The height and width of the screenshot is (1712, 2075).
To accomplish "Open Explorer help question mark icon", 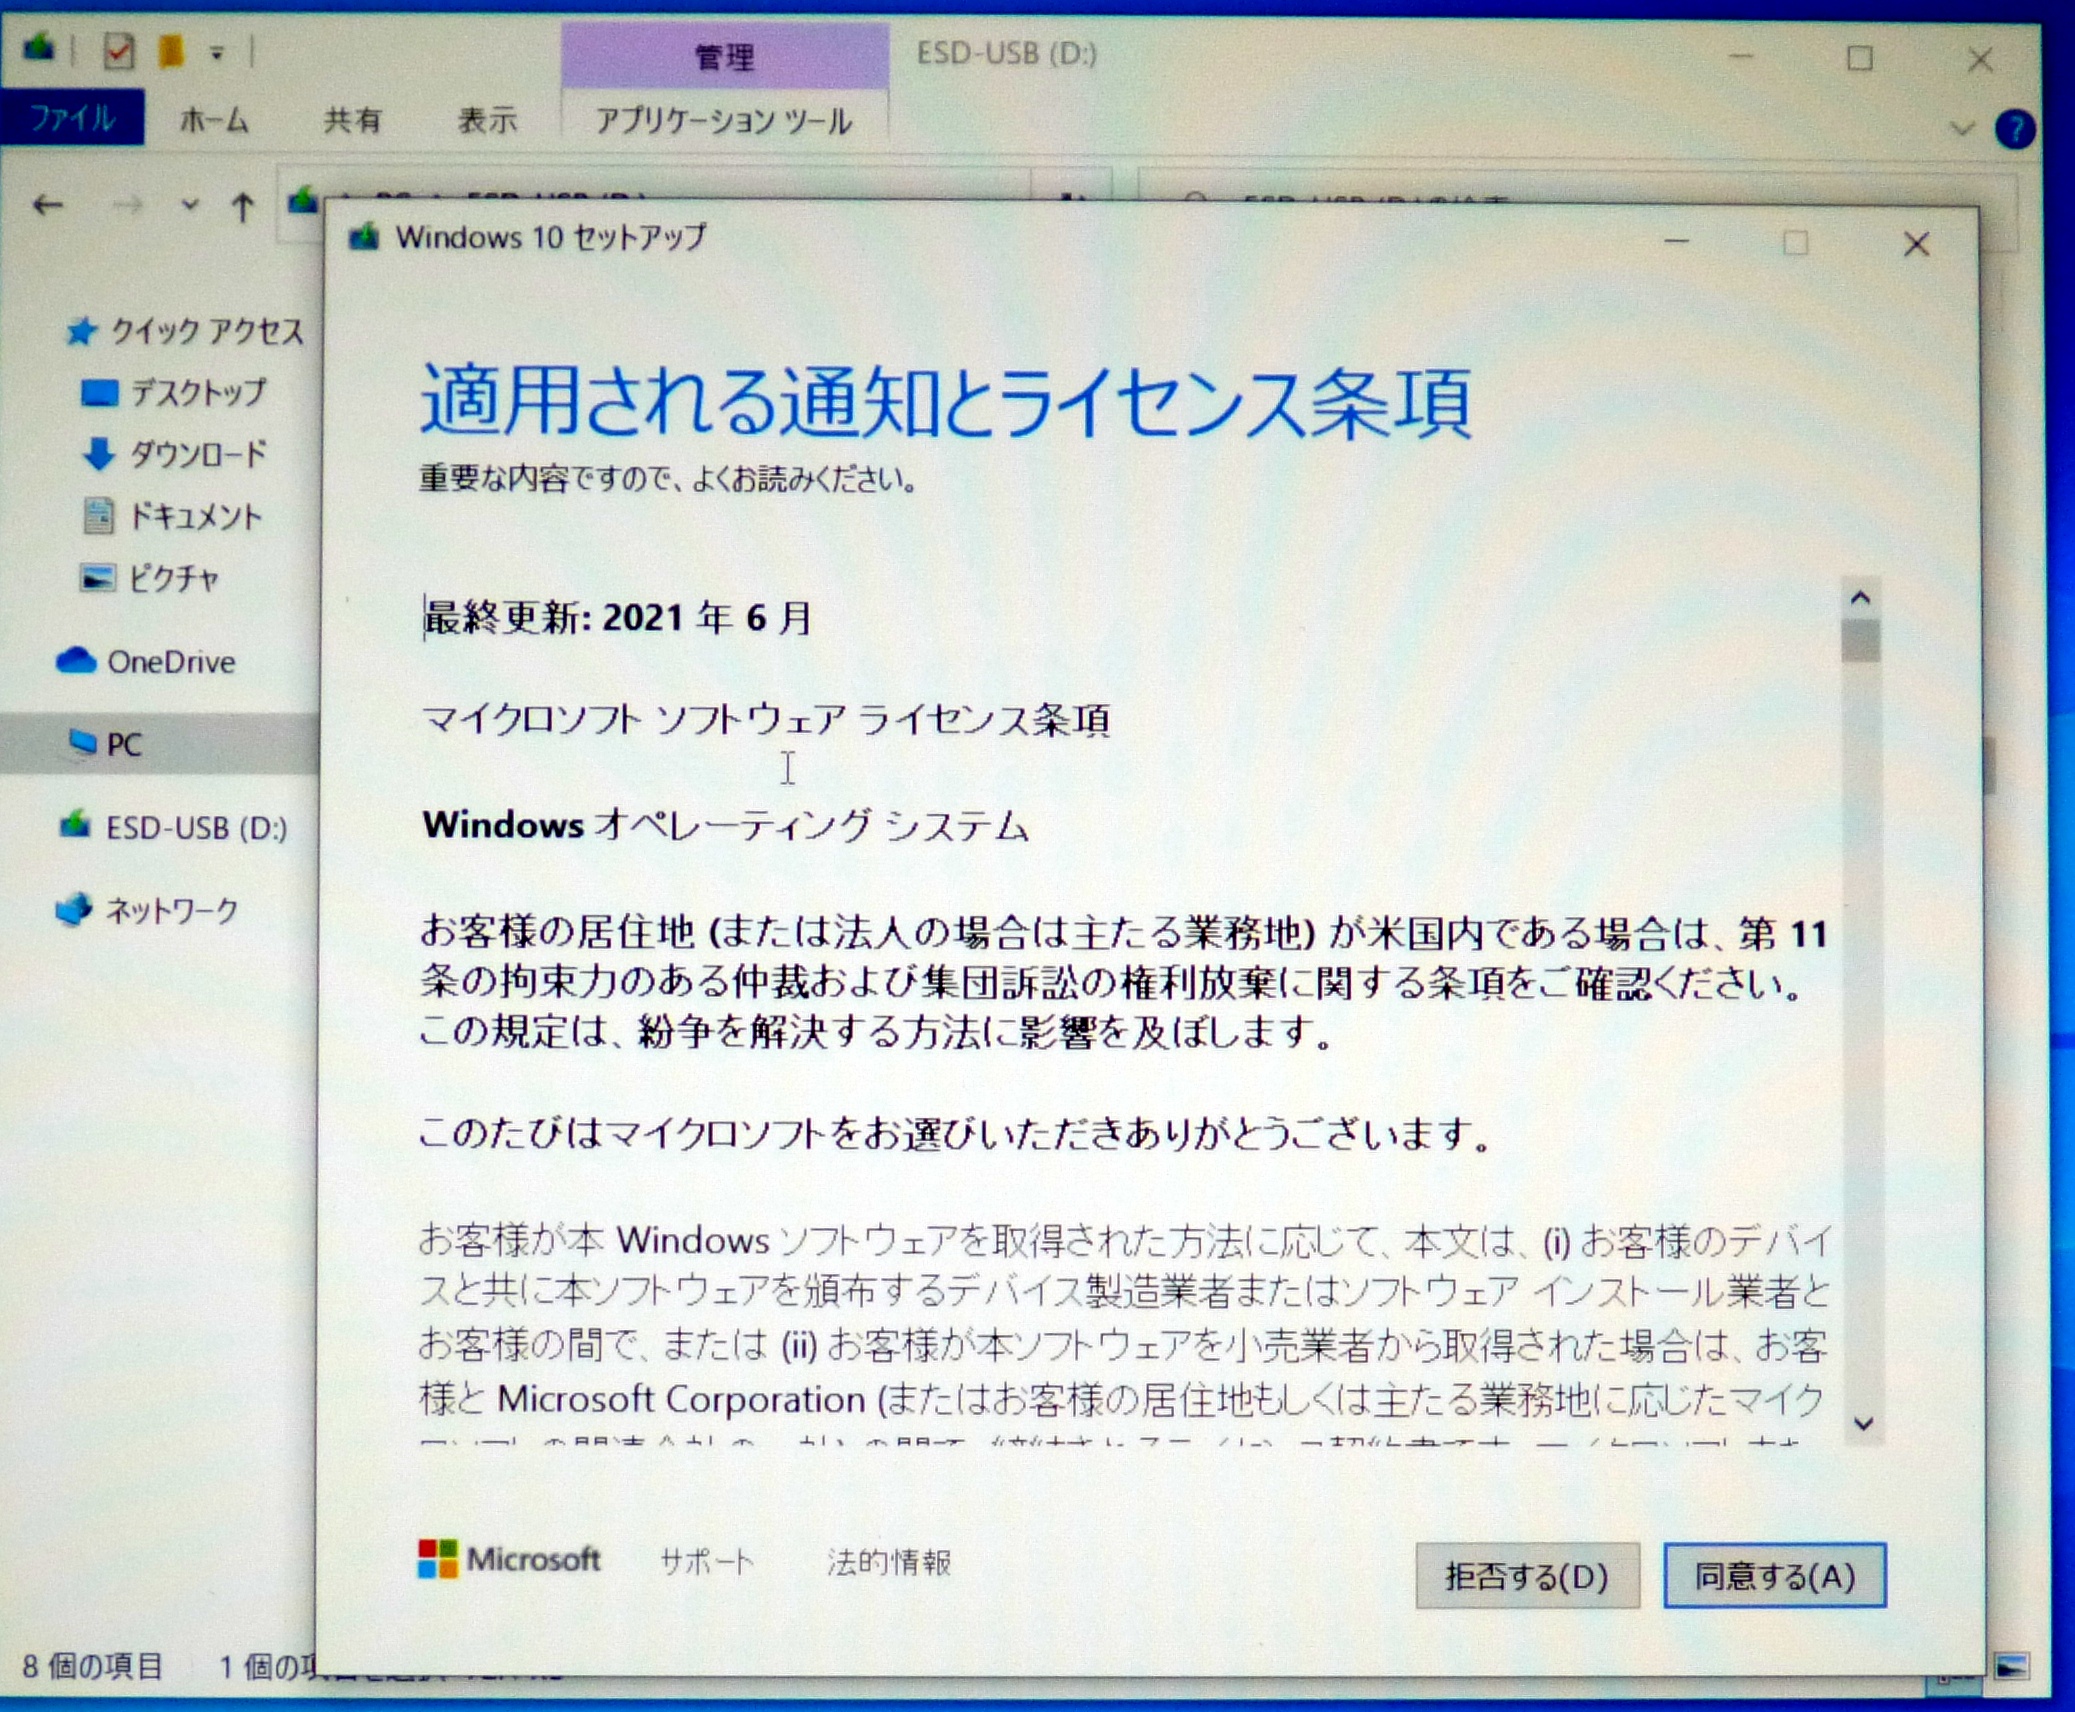I will [2014, 129].
